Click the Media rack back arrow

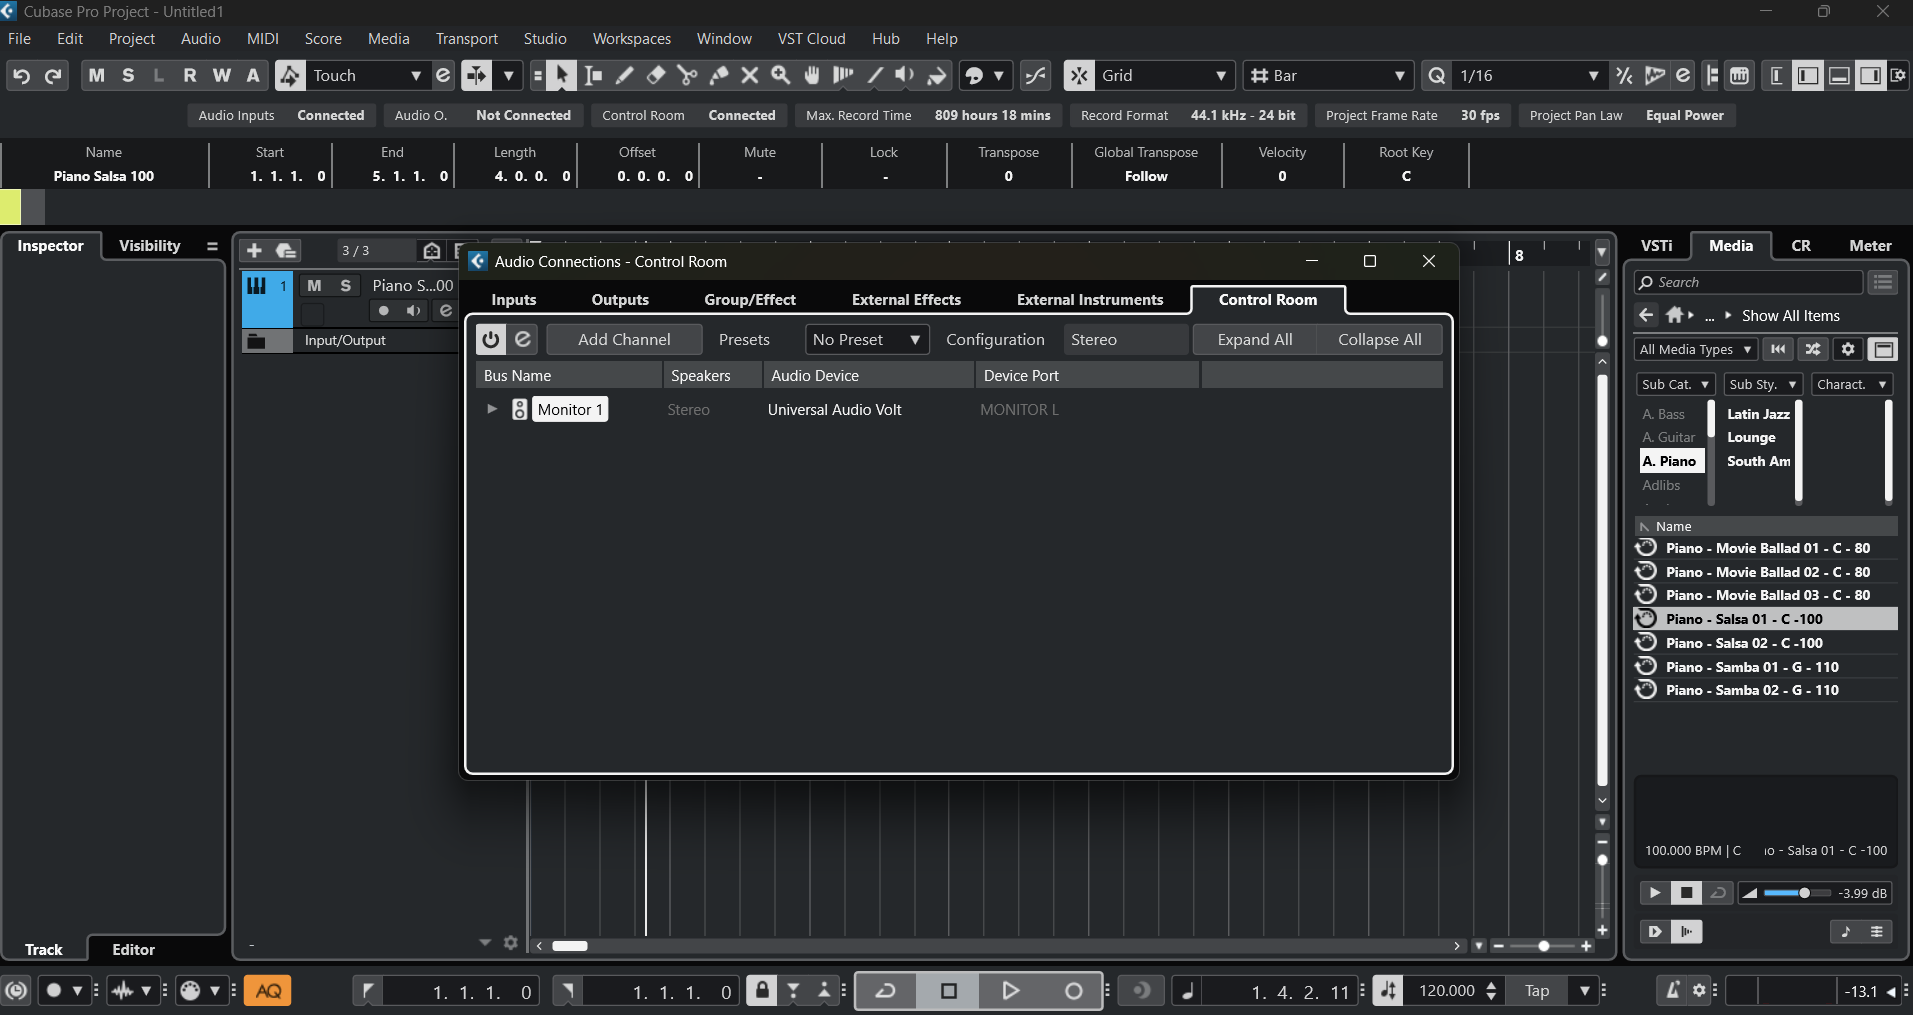click(x=1646, y=316)
